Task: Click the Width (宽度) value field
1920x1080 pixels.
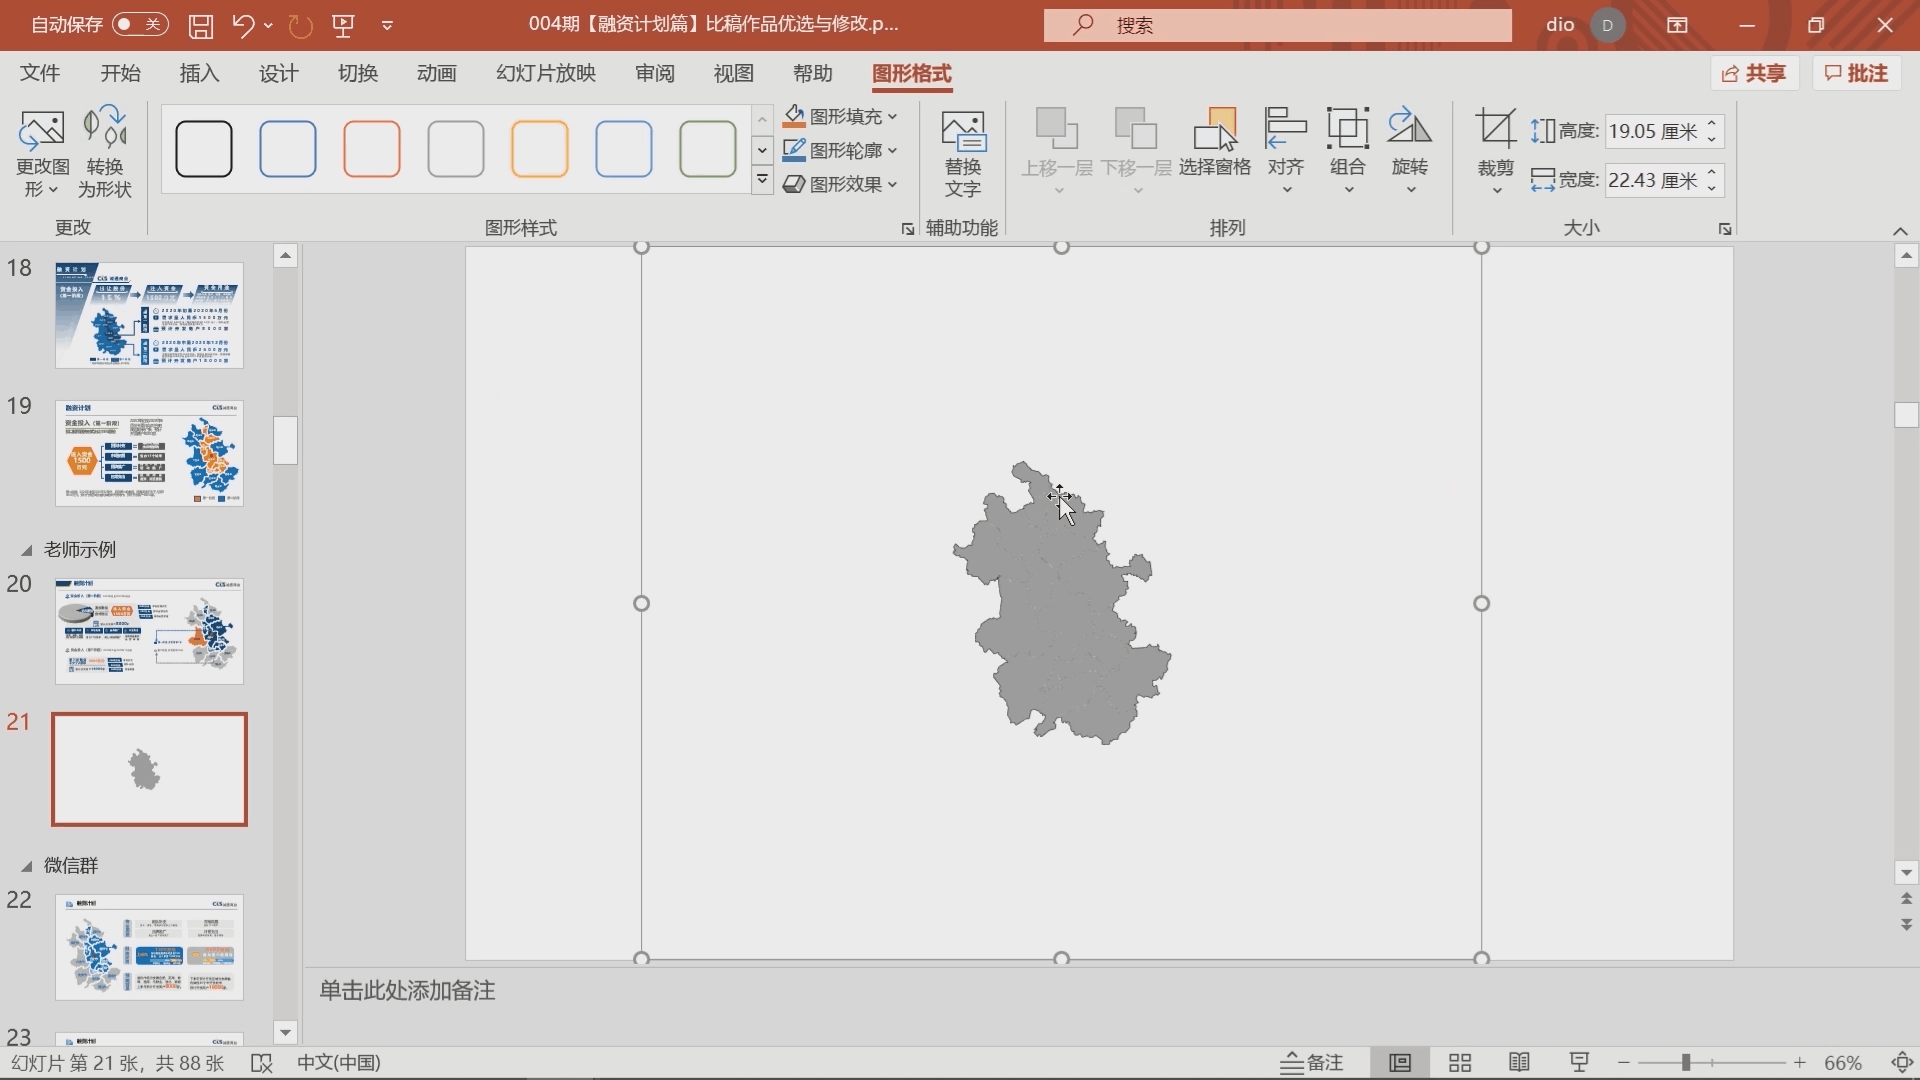Action: pos(1654,180)
